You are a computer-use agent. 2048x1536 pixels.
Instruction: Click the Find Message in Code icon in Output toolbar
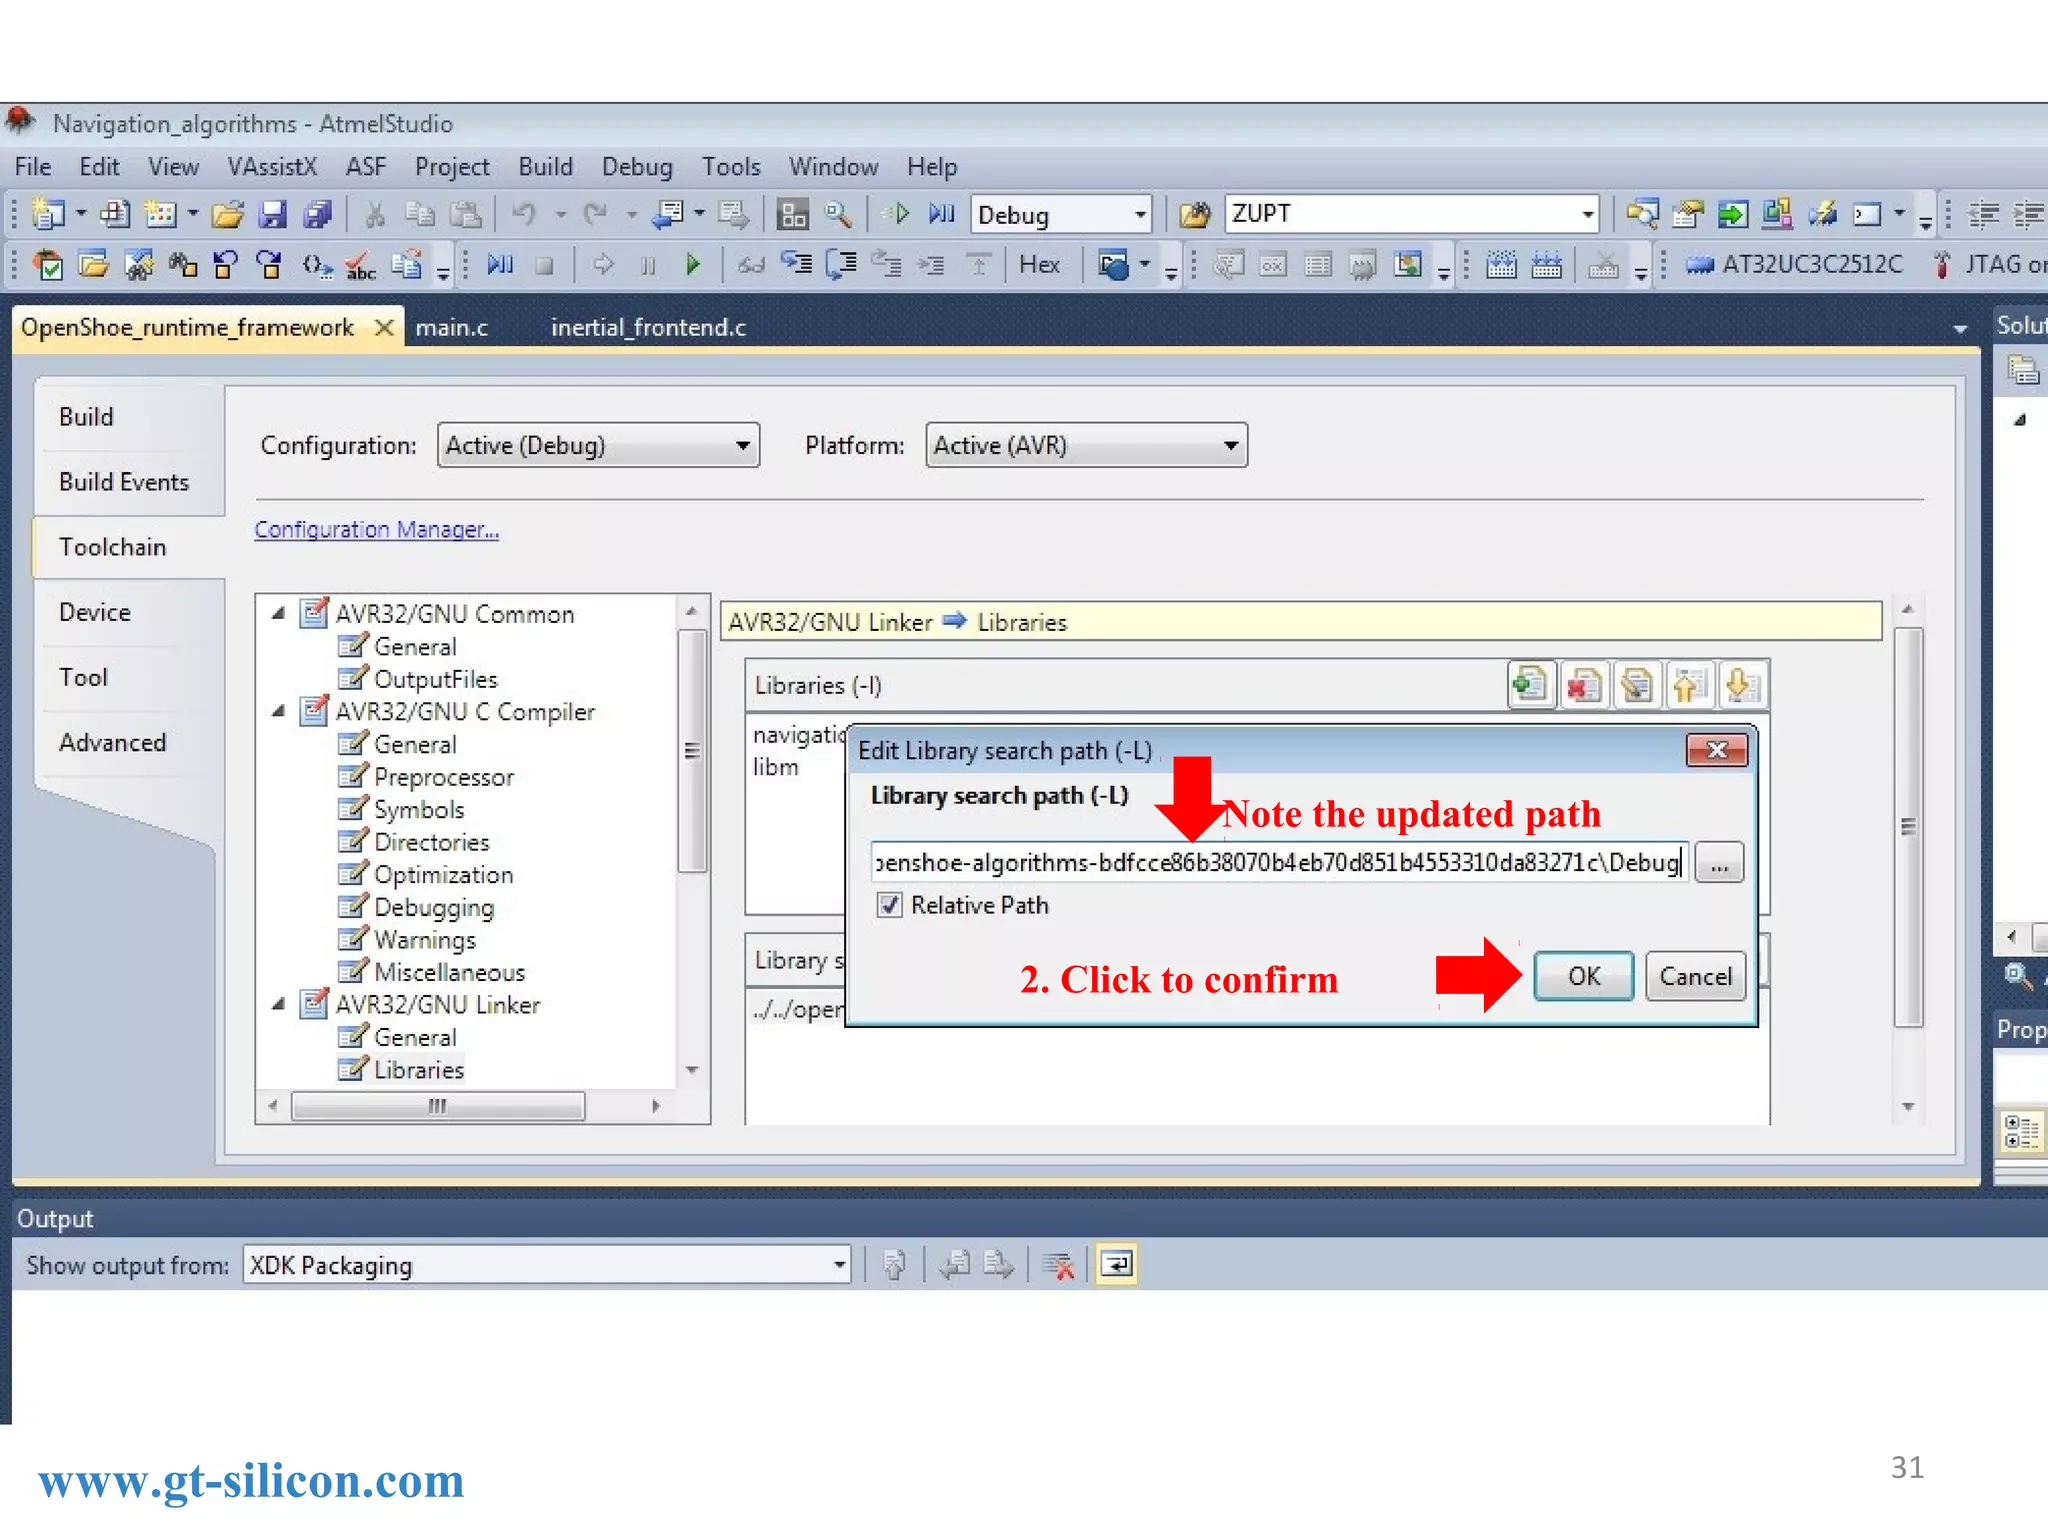(894, 1265)
